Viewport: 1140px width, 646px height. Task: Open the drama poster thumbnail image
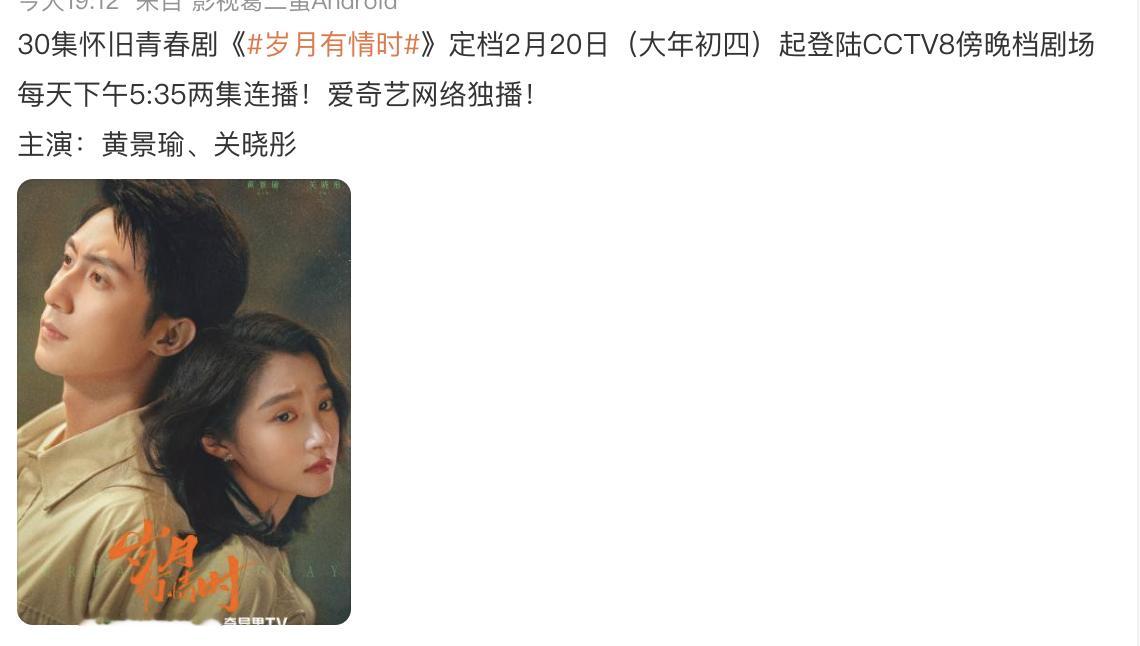(184, 402)
